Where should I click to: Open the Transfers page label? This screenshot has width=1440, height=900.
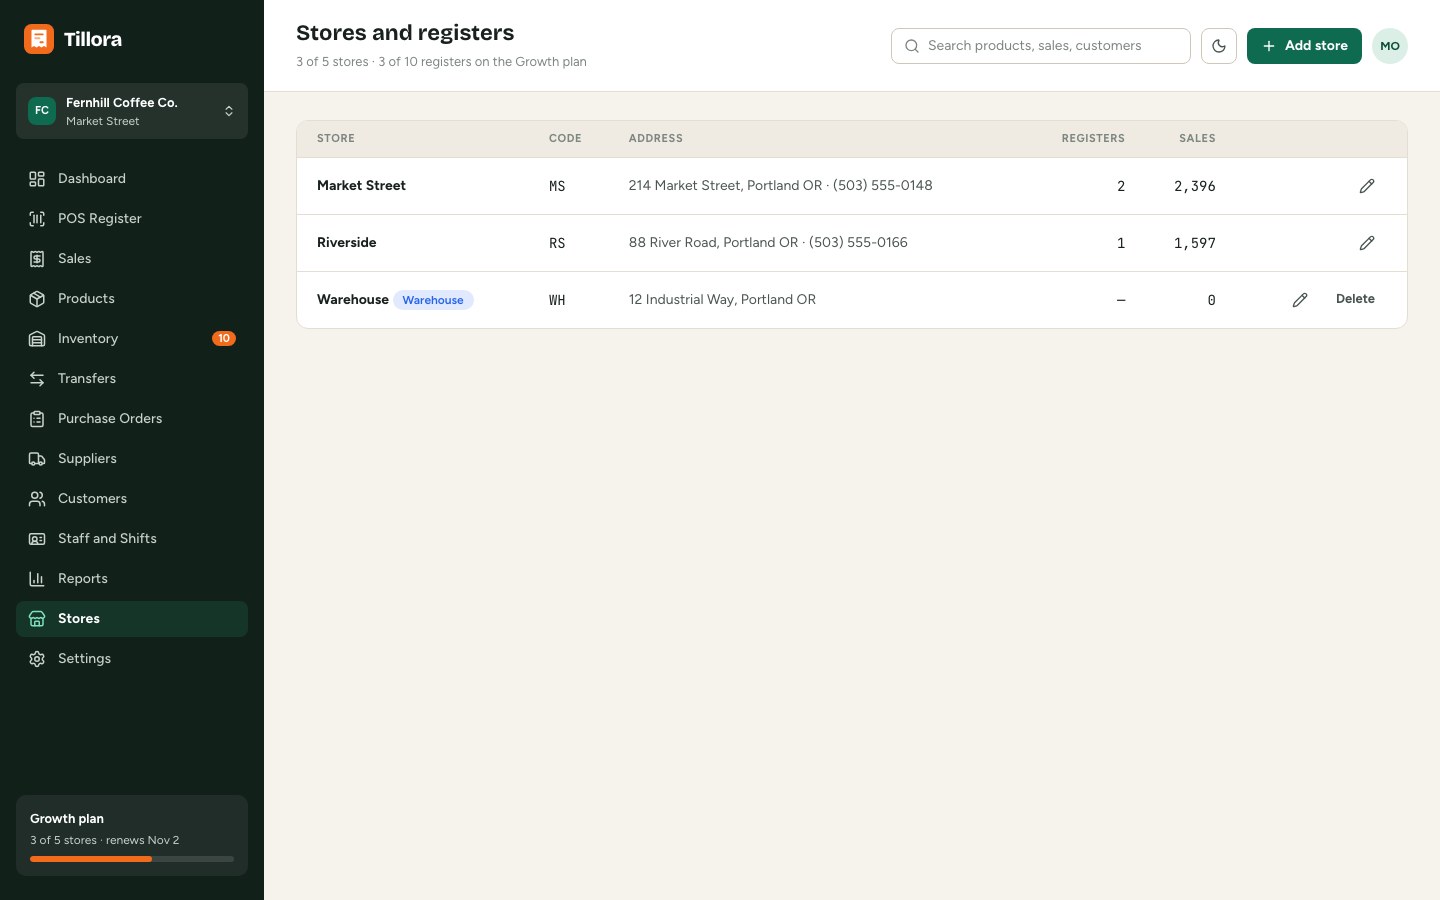coord(87,379)
